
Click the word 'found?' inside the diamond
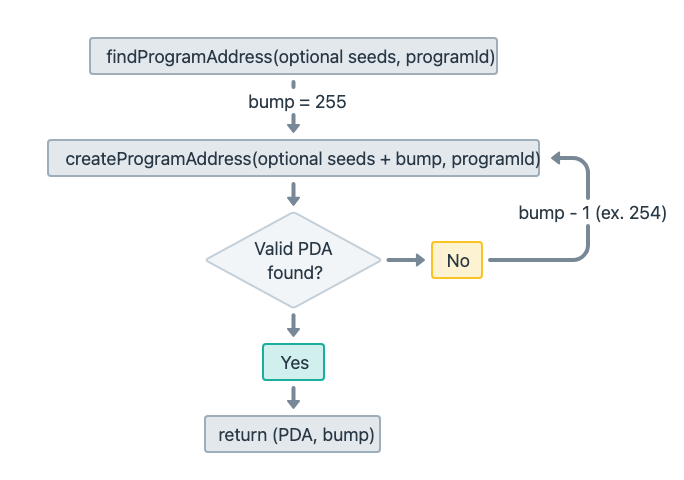294,270
